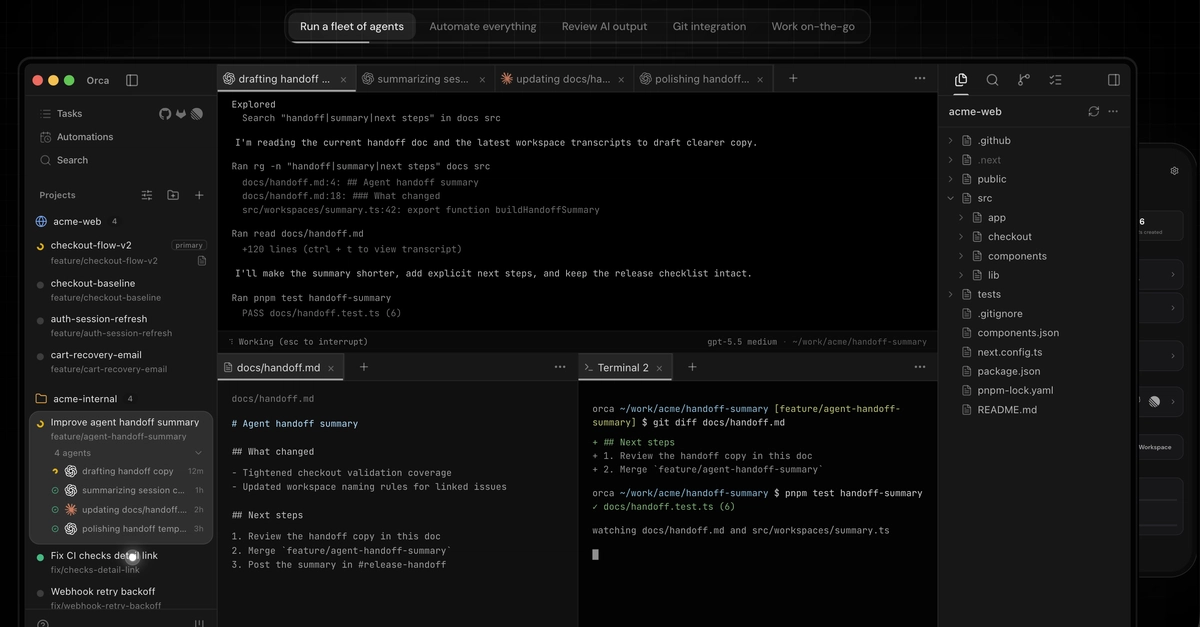
Task: Select the Git integration tab
Action: (709, 27)
